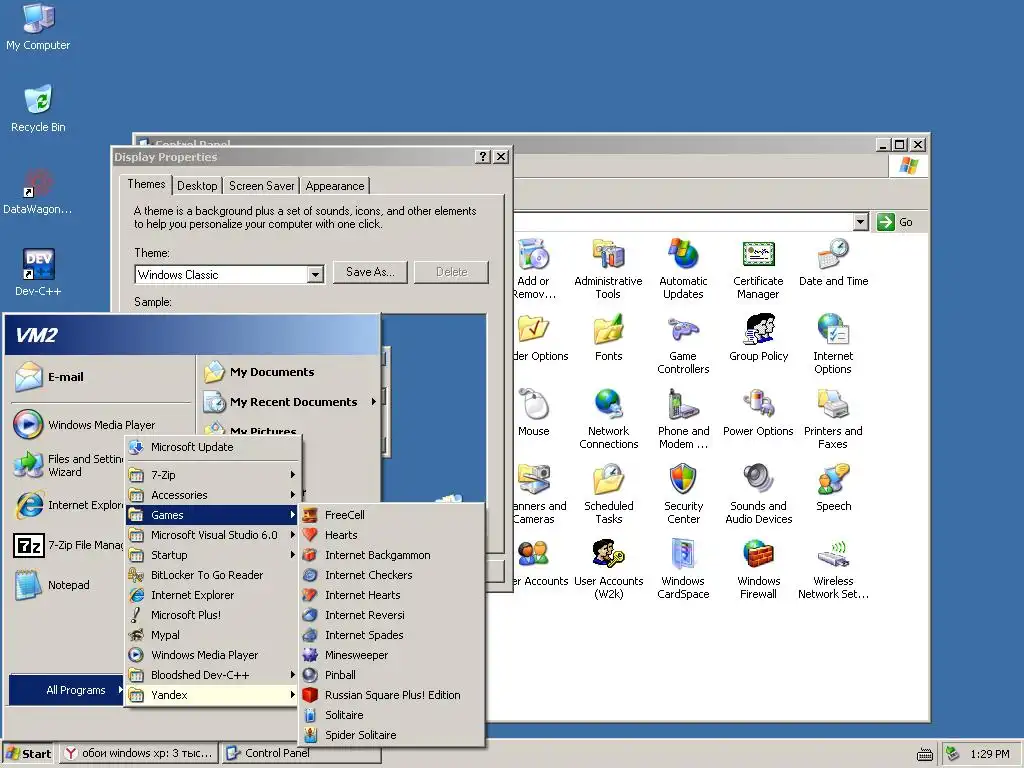1024x768 pixels.
Task: Open Sounds and Audio Devices icon
Action: [758, 494]
